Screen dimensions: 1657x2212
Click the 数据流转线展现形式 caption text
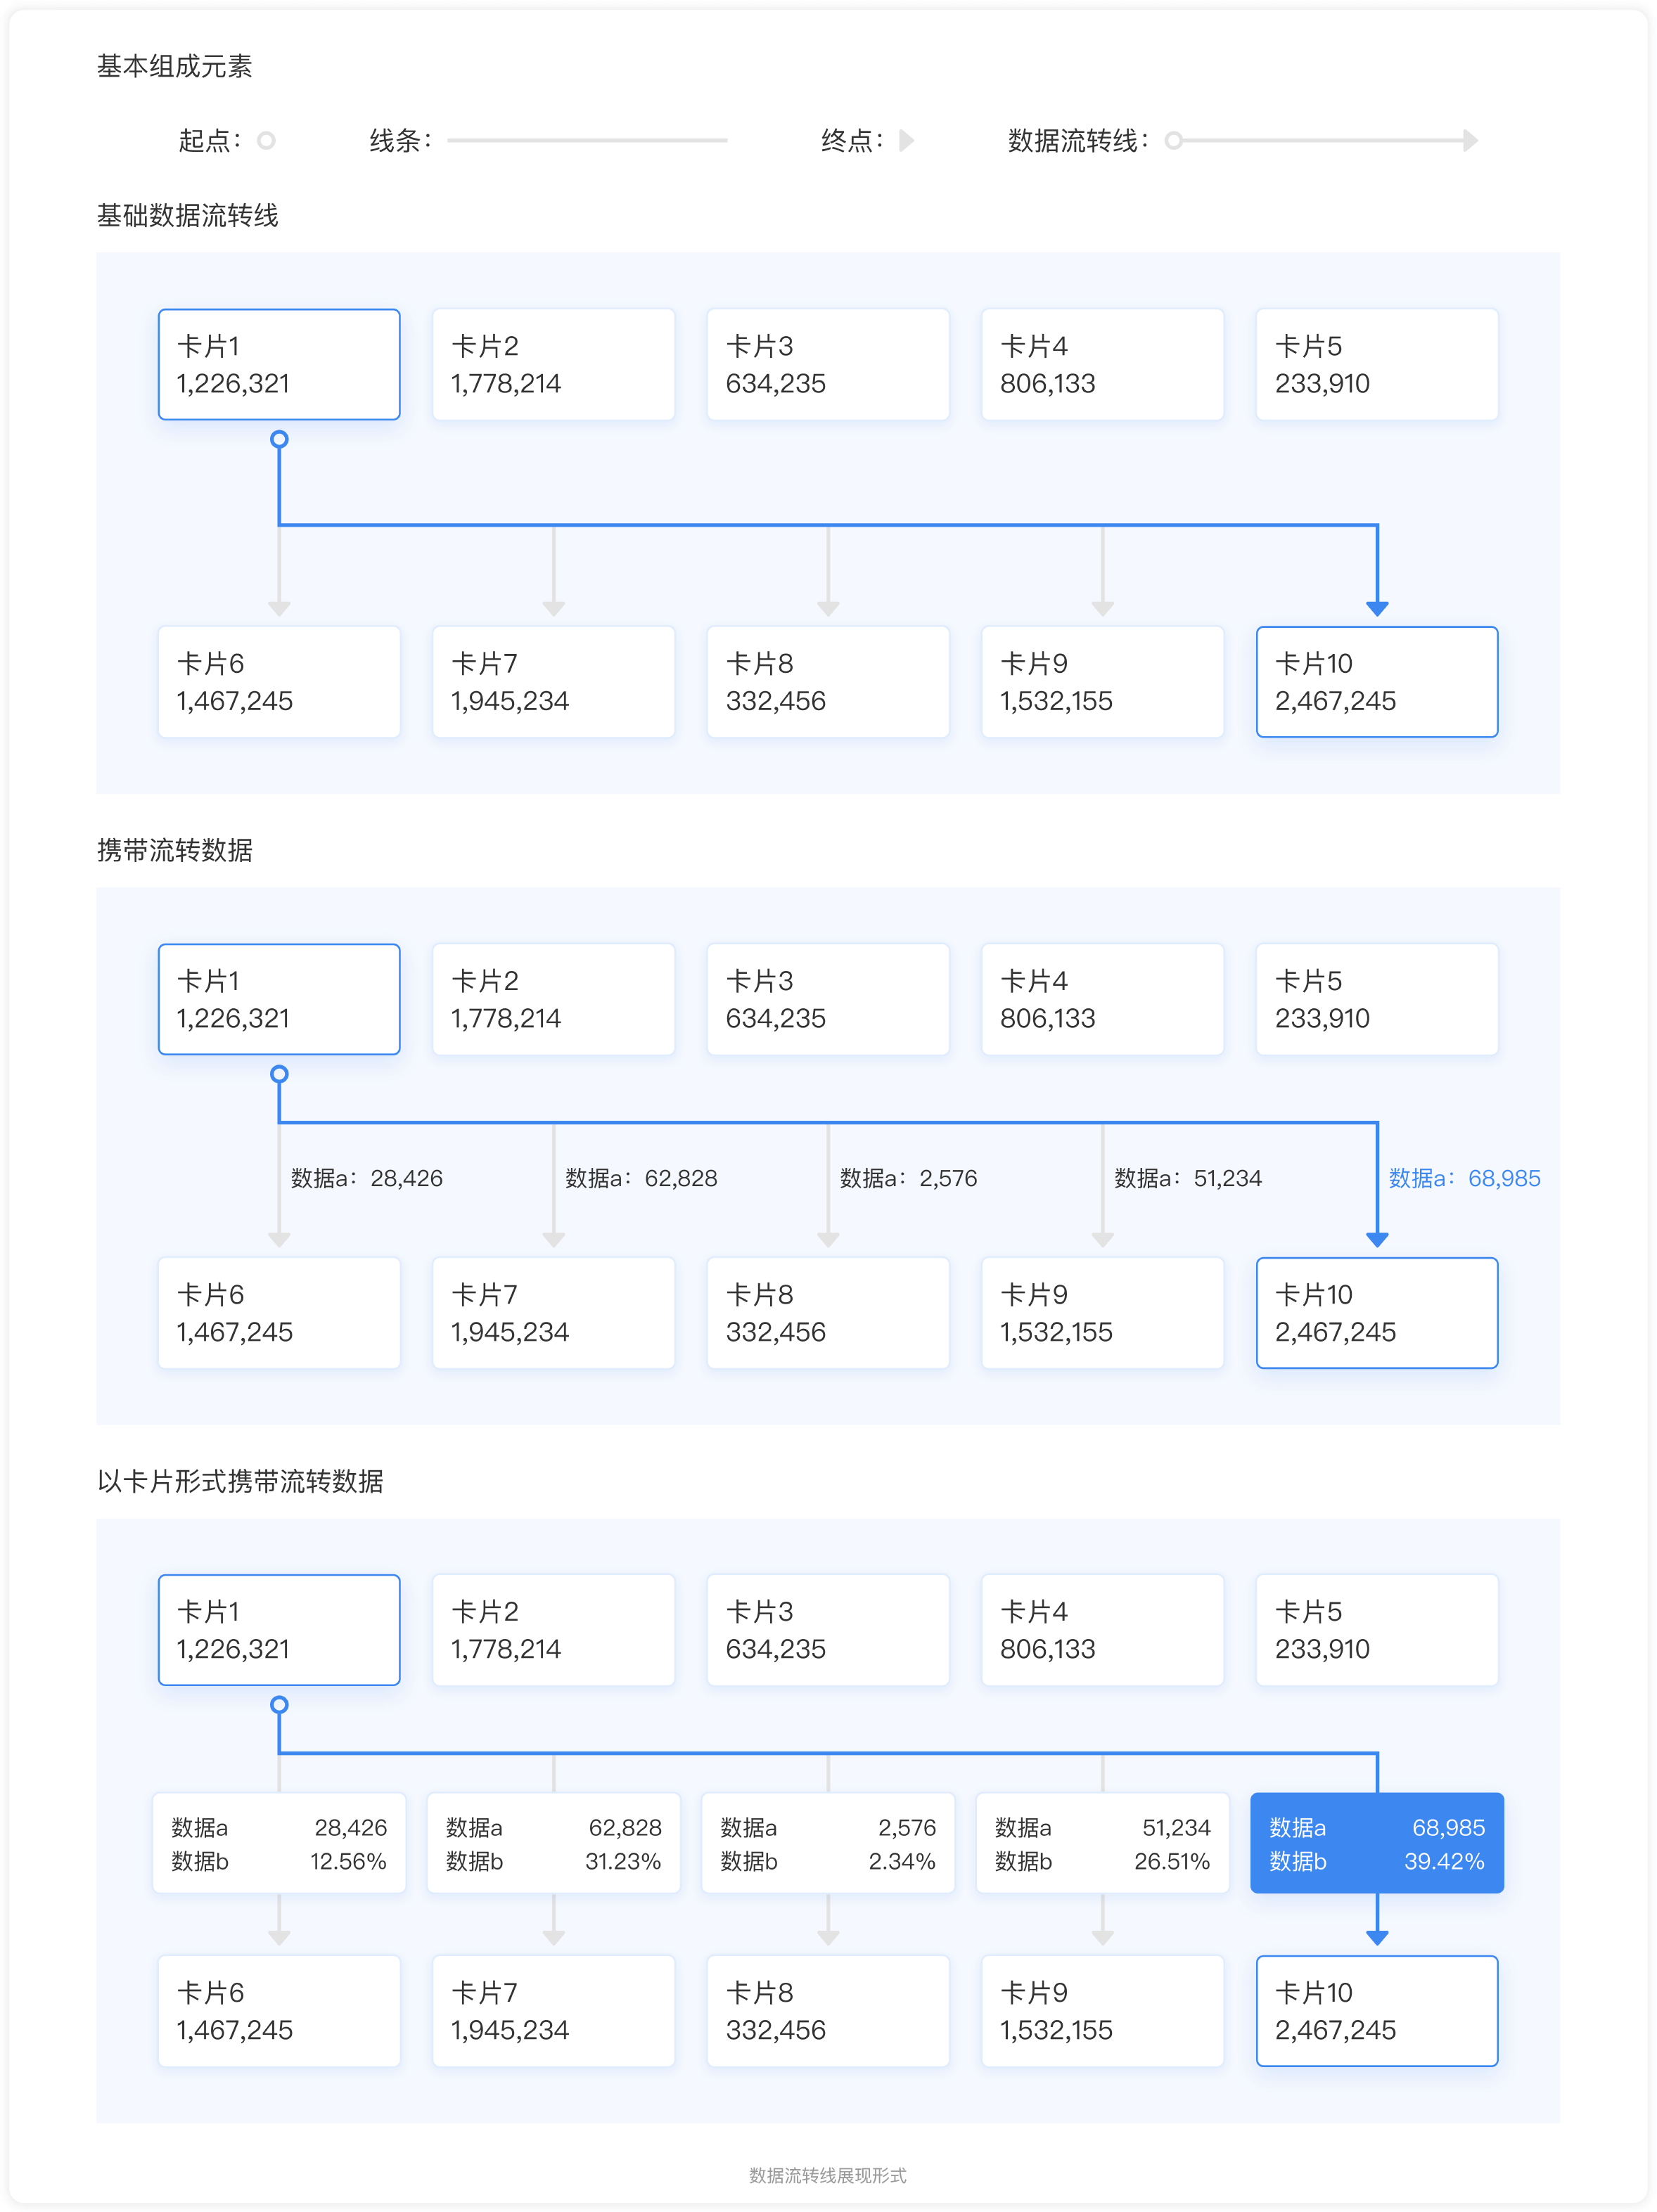tap(828, 2175)
